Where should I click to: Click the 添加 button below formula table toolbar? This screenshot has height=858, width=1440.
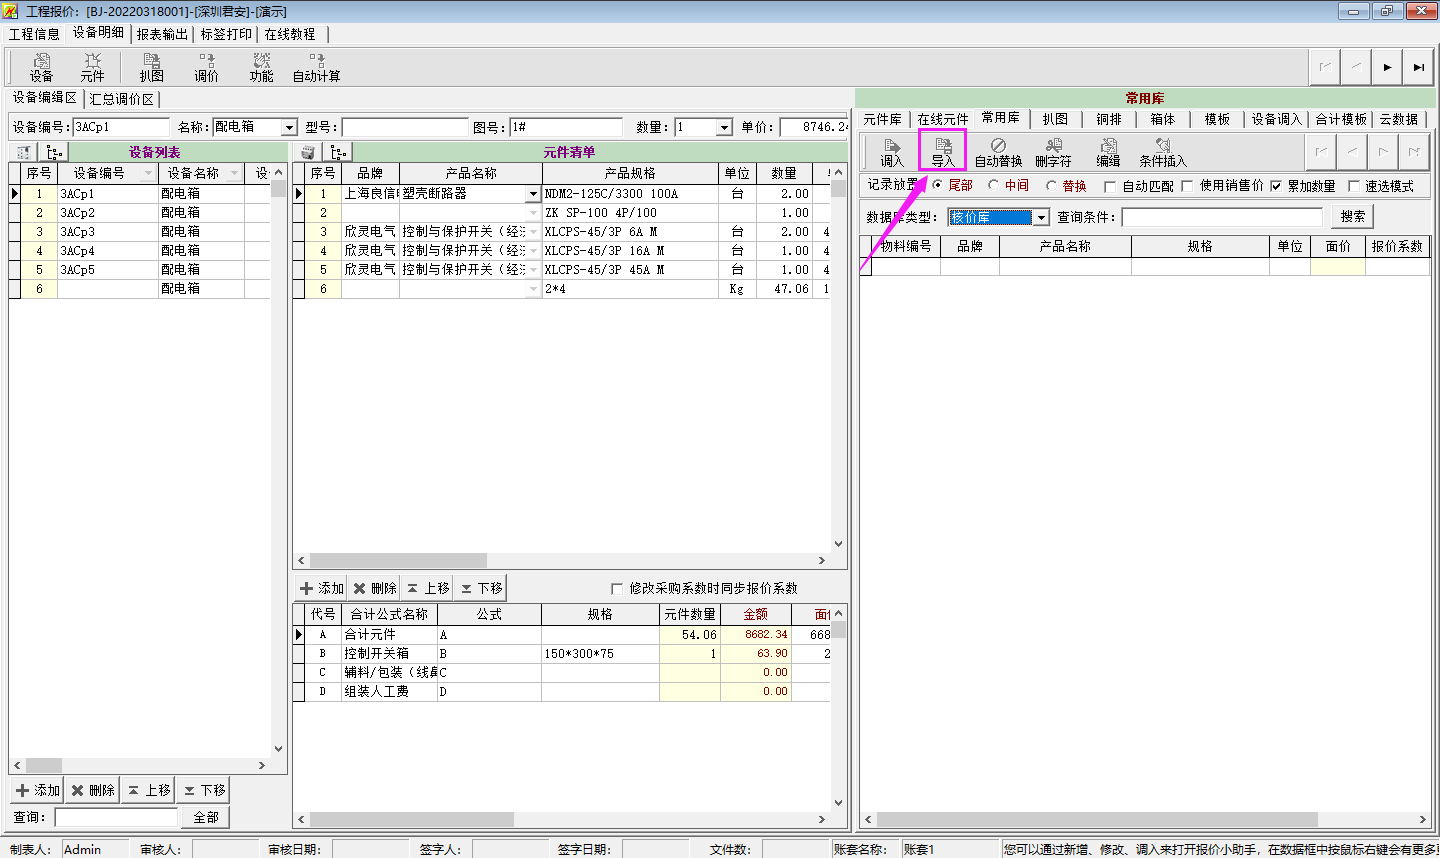click(x=321, y=588)
